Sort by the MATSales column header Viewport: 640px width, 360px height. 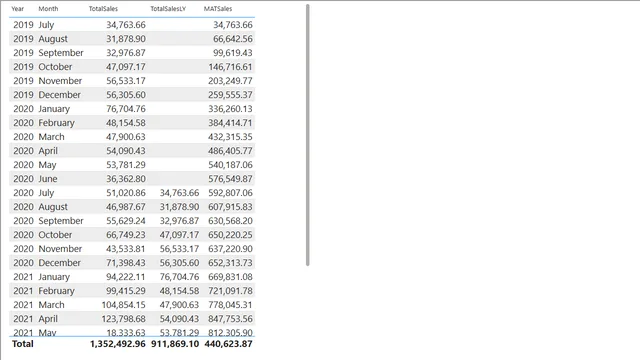click(x=218, y=9)
